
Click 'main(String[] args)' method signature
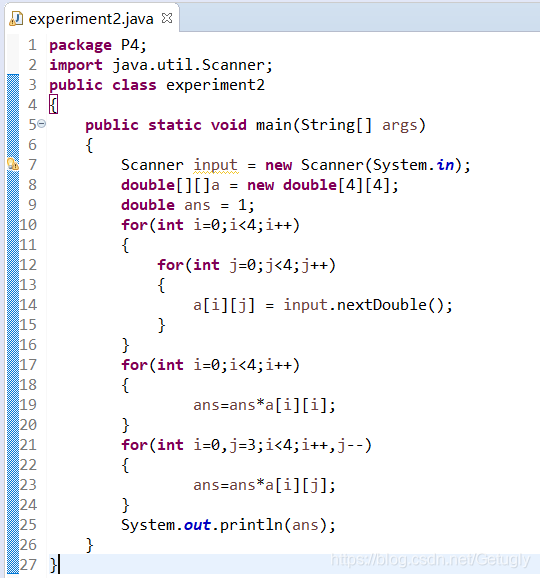click(341, 125)
